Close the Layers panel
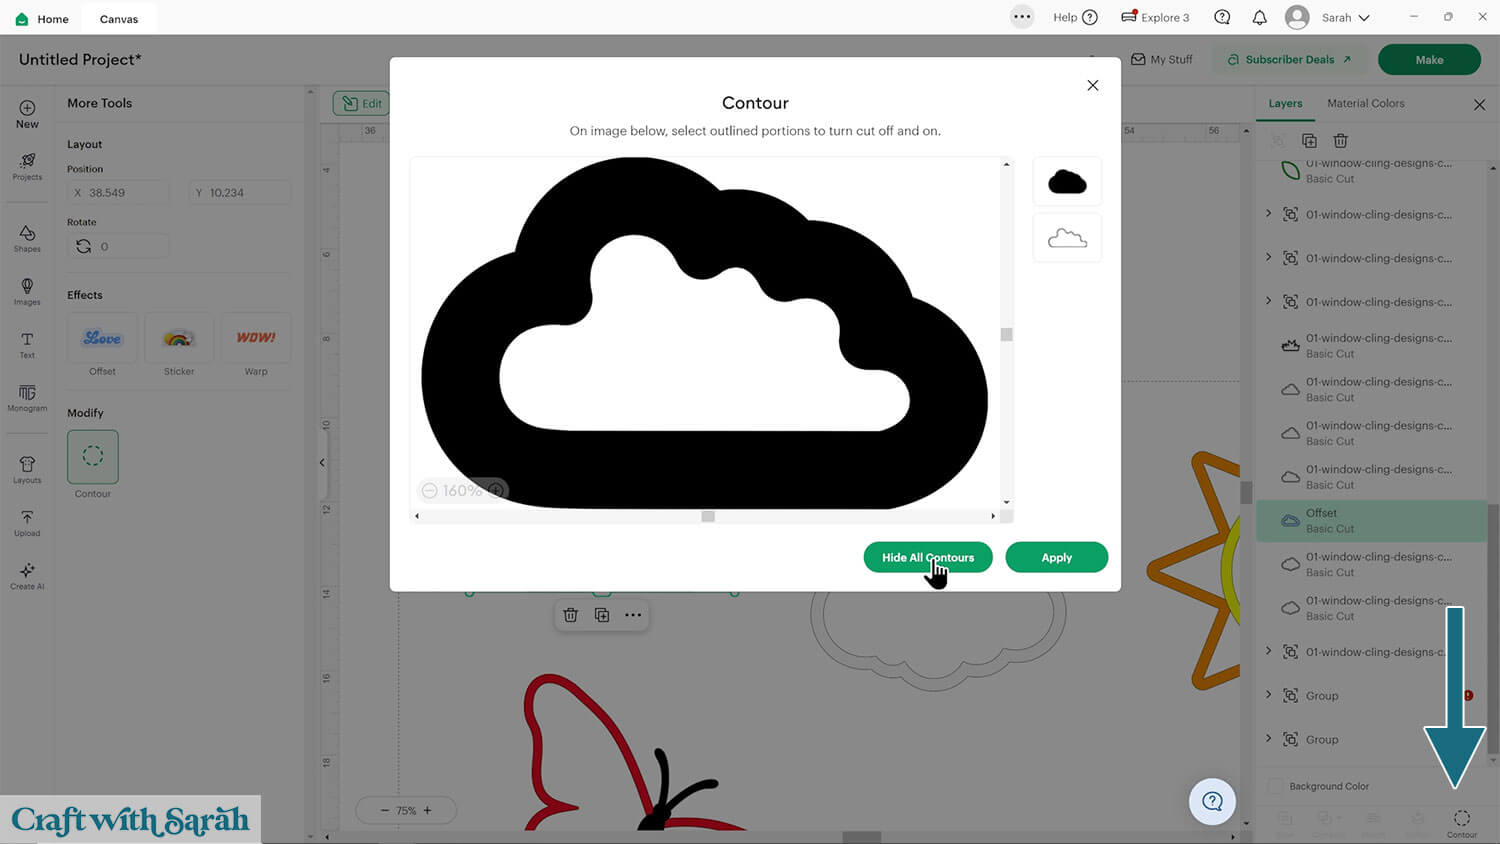Screen dimensions: 1500x844 [x=1479, y=104]
